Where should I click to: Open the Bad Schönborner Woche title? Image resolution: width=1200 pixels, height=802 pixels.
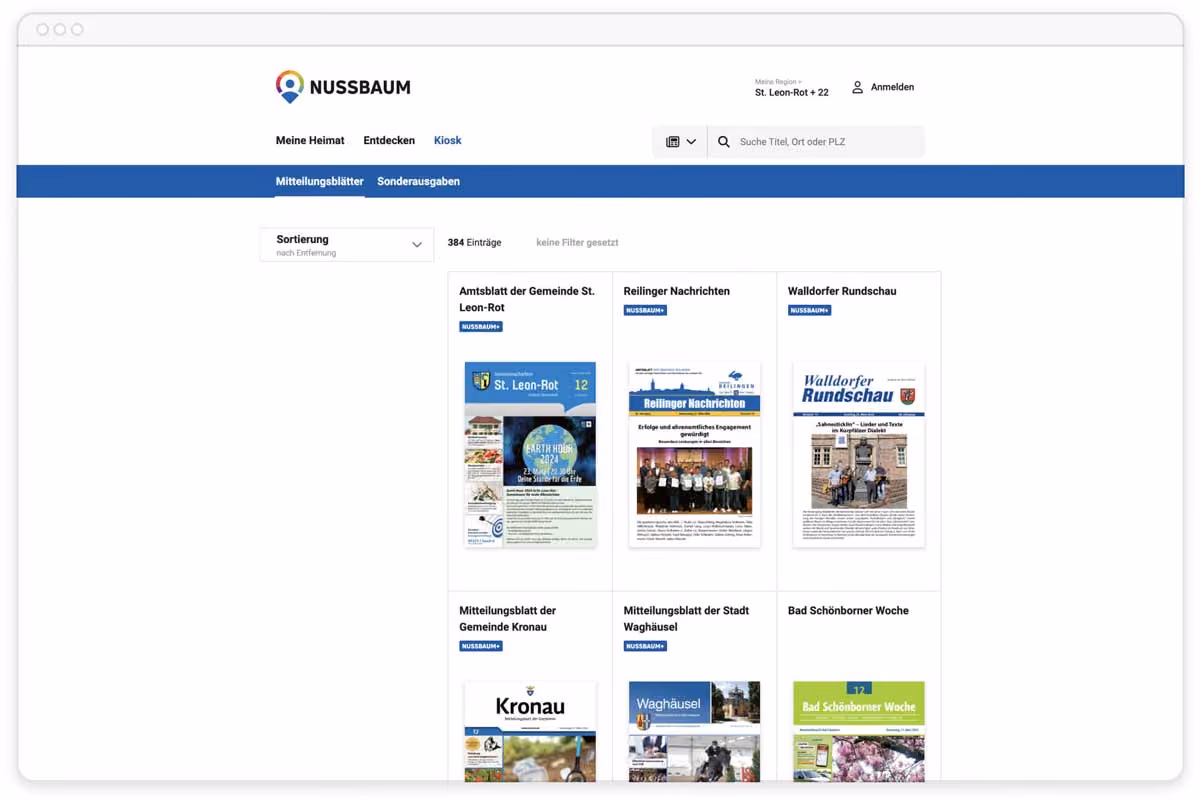pos(848,611)
